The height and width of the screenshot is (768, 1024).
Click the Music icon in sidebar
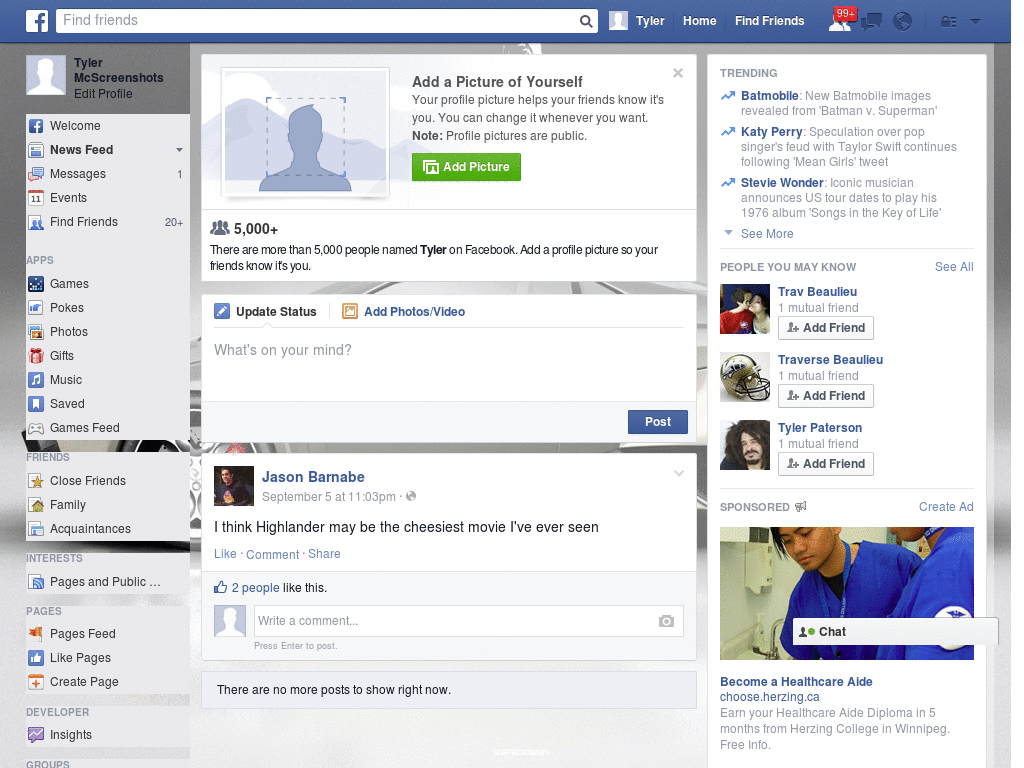(36, 380)
